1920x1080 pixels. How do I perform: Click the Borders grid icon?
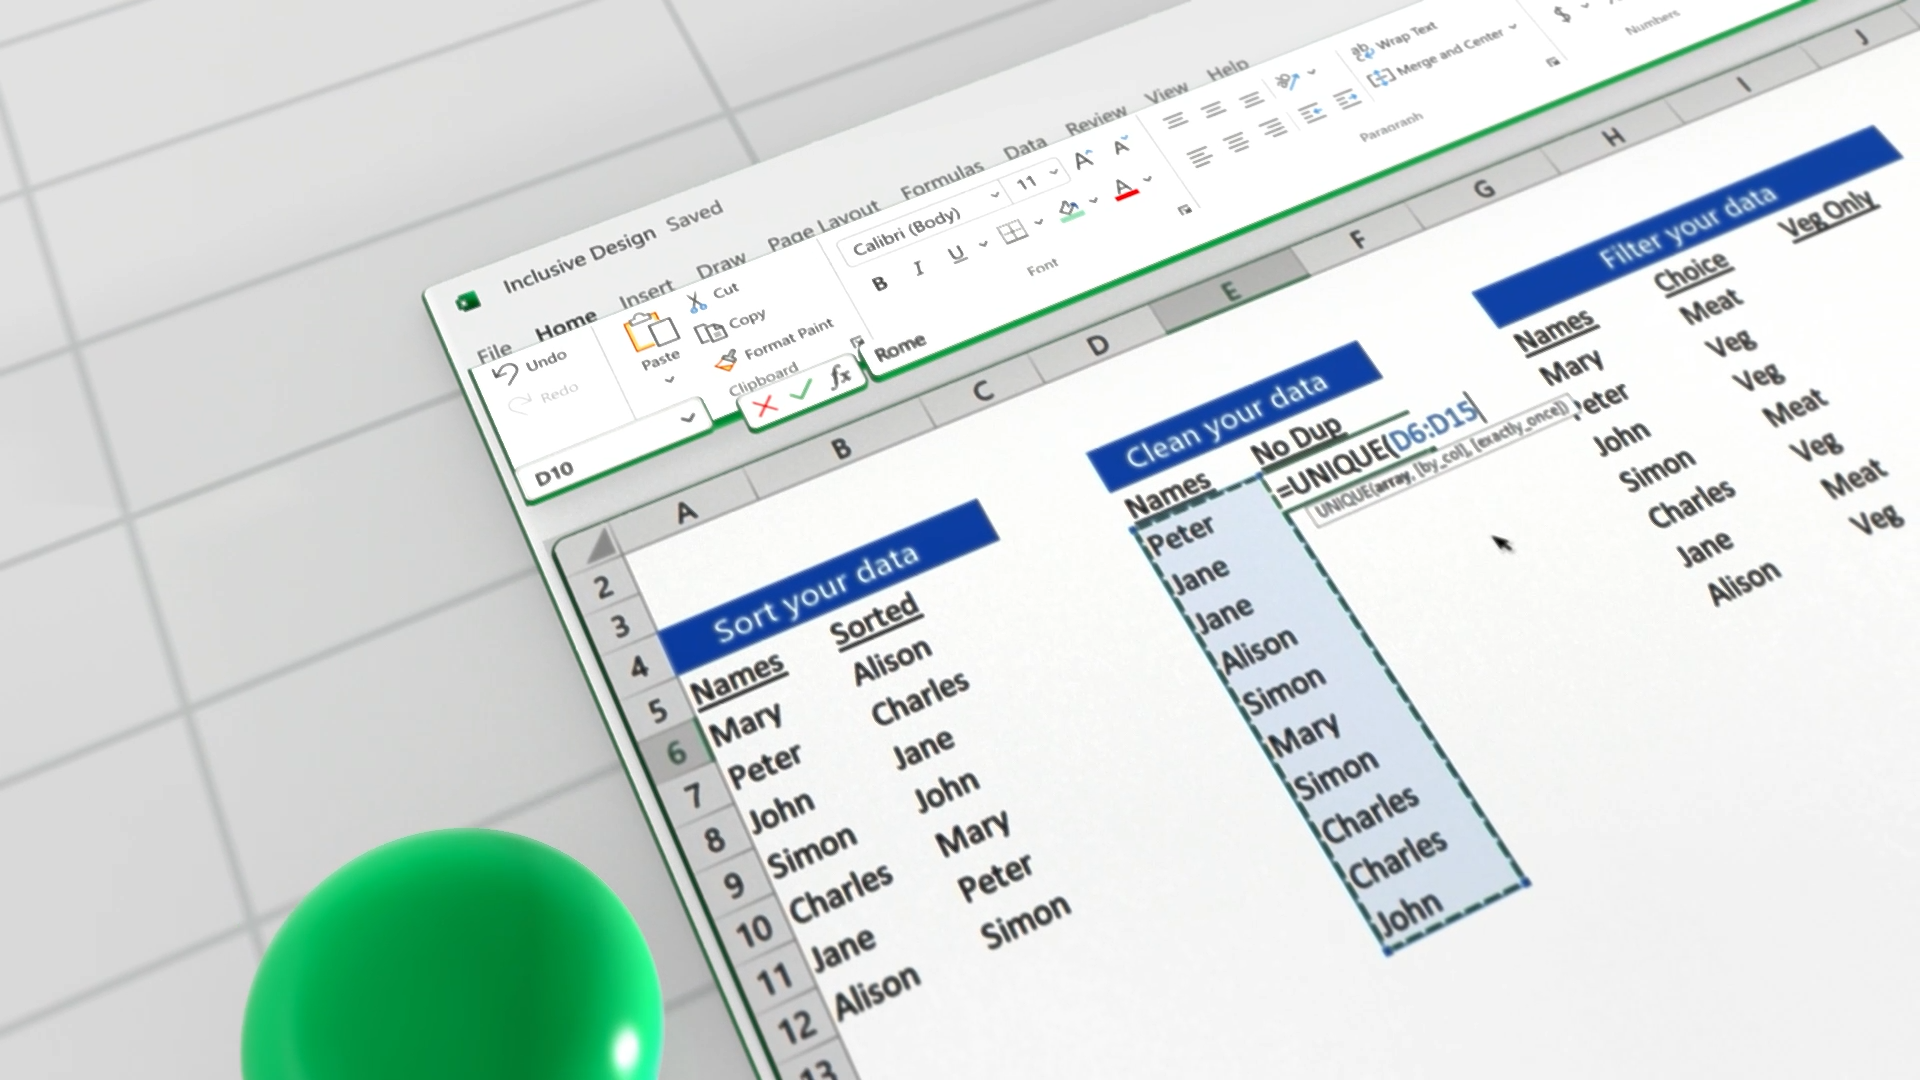1013,232
